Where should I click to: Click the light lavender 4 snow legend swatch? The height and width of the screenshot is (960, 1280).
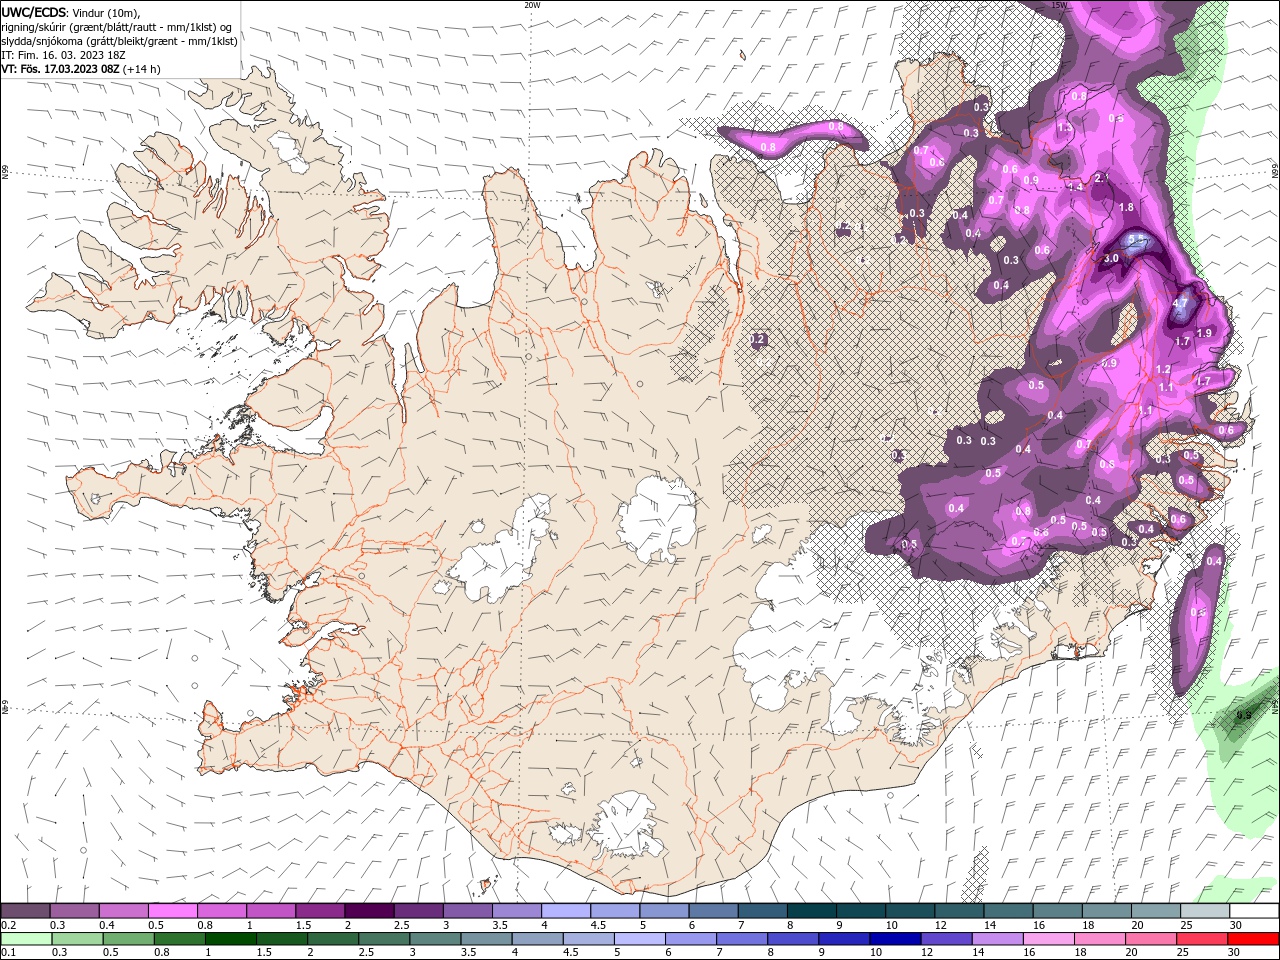[x=566, y=911]
